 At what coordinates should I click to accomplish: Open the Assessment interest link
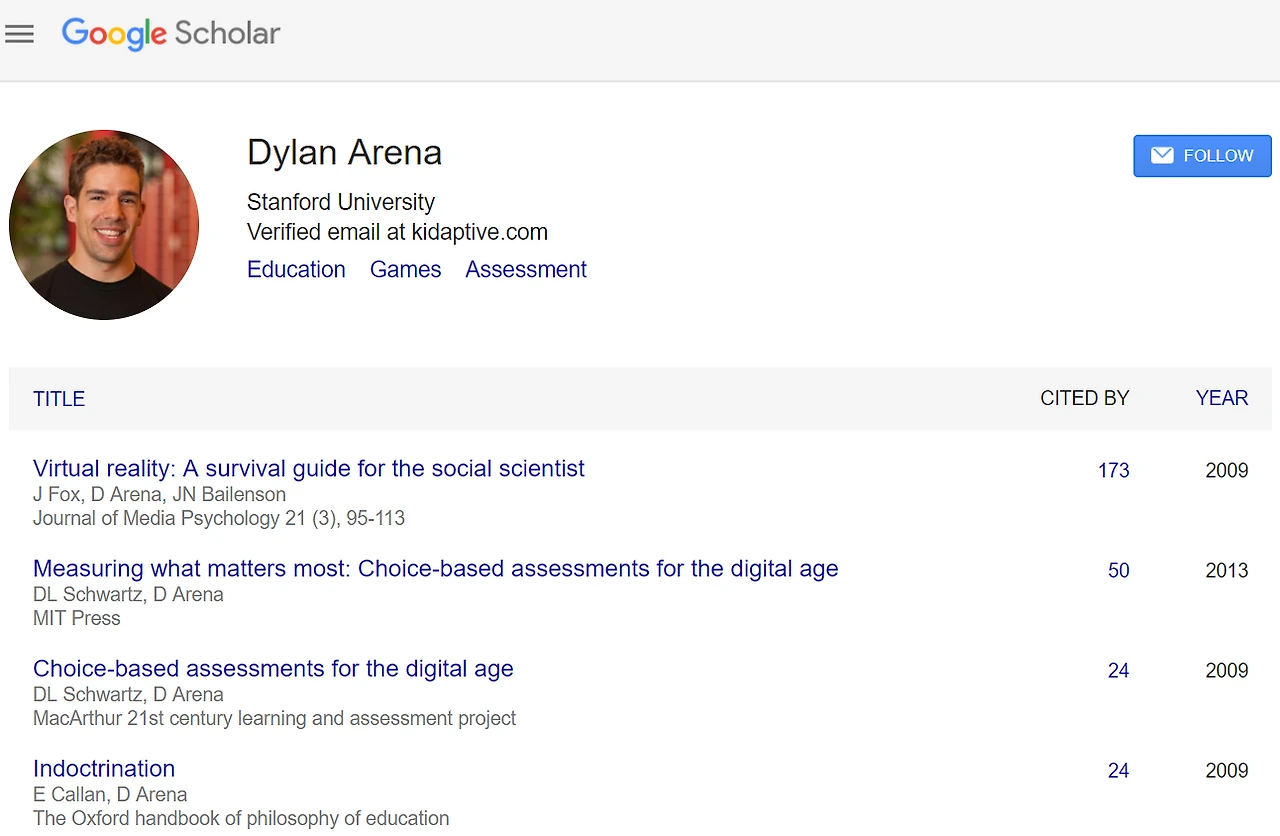pos(526,270)
